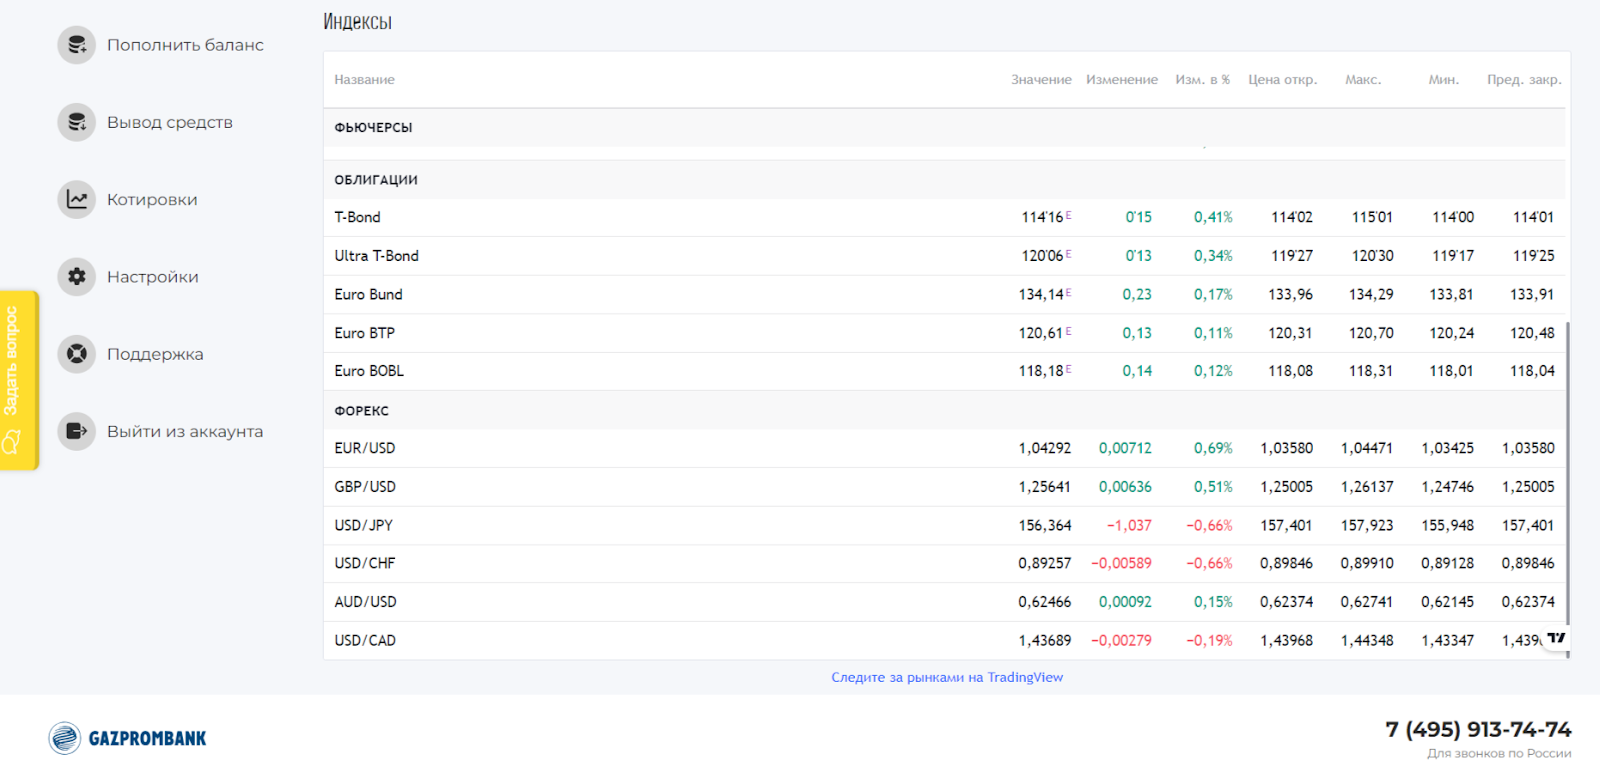Select the Ultra T-Bond row name
The width and height of the screenshot is (1600, 779).
376,256
